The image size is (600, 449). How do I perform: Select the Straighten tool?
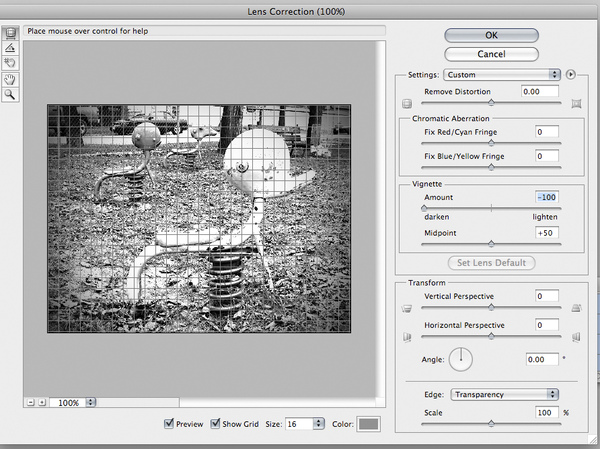(10, 48)
